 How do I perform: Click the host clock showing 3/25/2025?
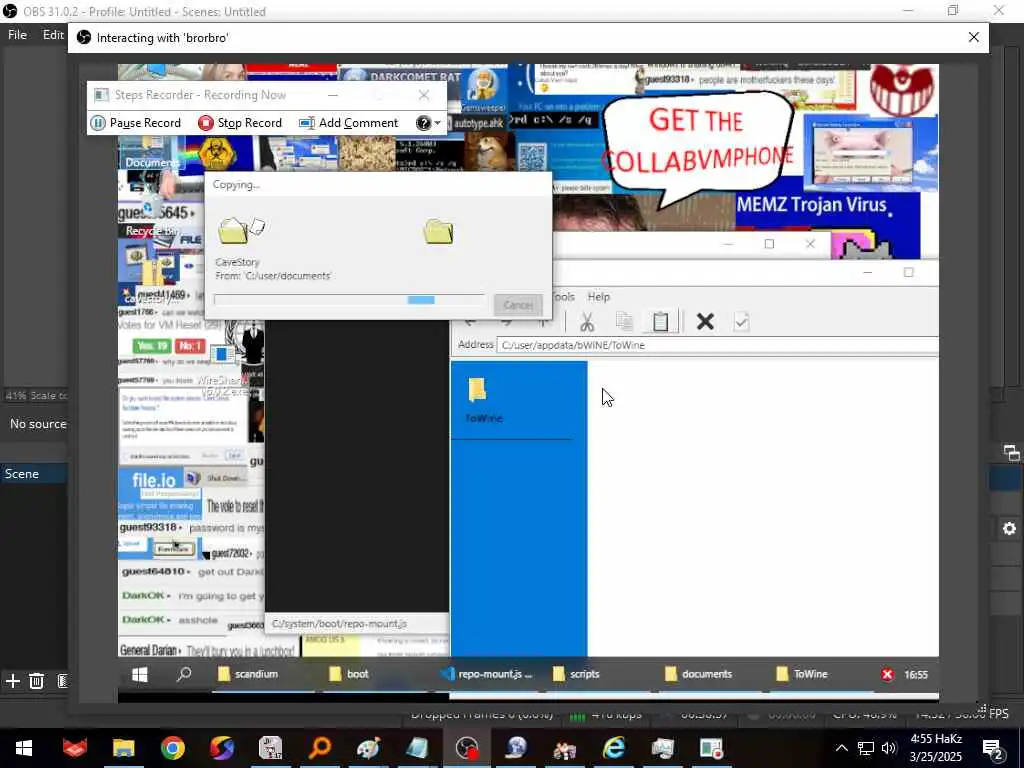click(936, 748)
